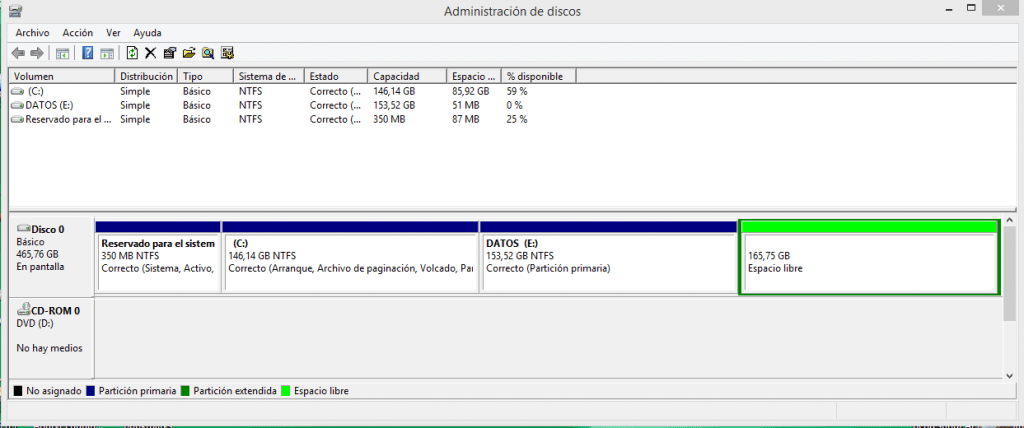This screenshot has width=1024, height=428.
Task: Click the blue Help question-mark icon
Action: click(88, 53)
